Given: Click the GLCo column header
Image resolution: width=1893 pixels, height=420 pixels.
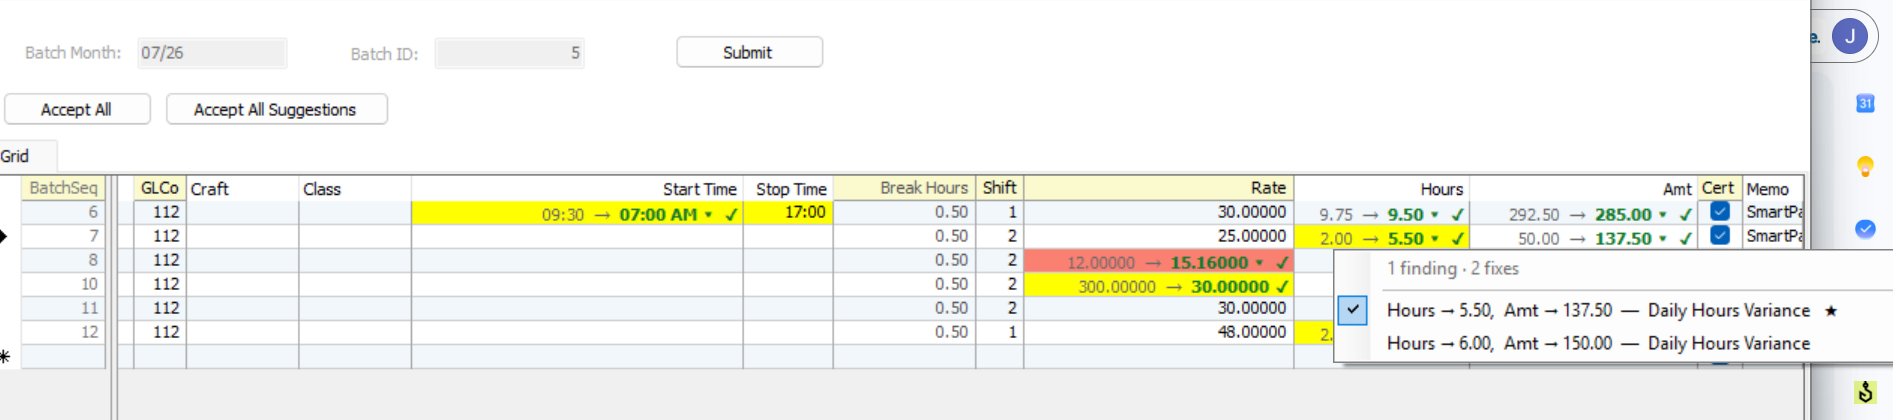Looking at the screenshot, I should click(160, 188).
